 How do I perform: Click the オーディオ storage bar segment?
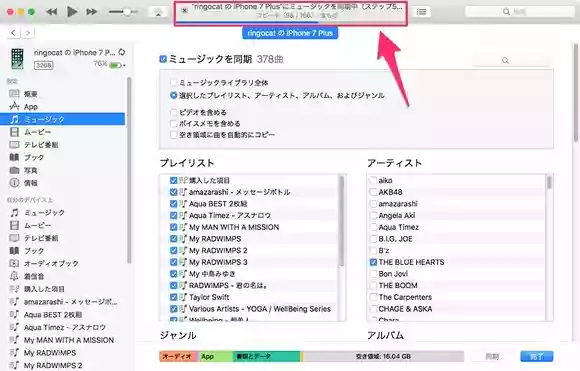coord(178,357)
